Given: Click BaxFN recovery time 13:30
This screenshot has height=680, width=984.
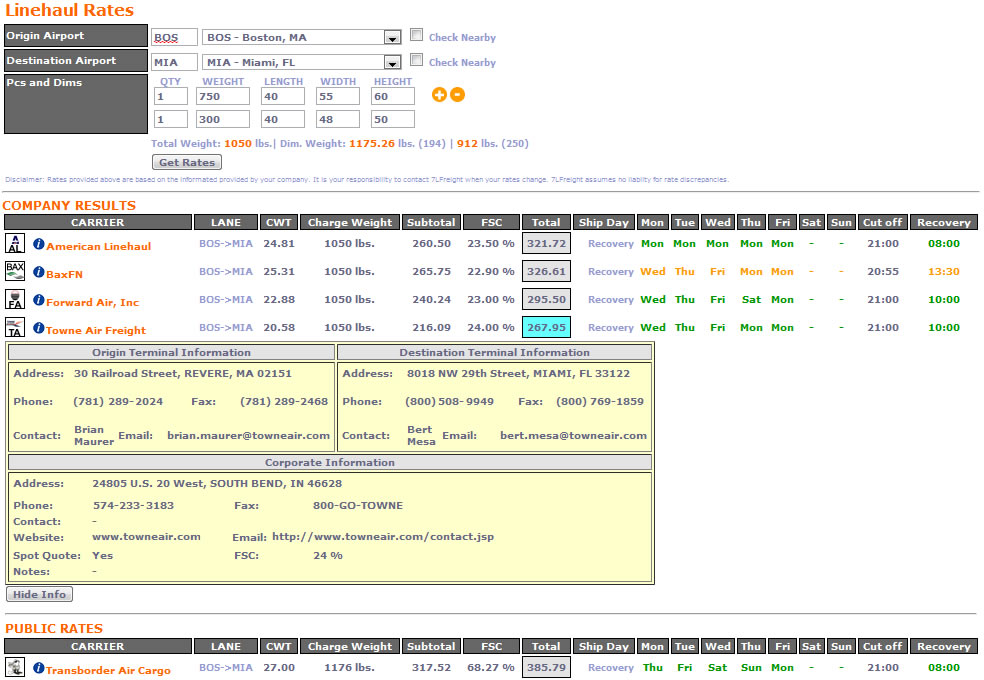Looking at the screenshot, I should [x=944, y=272].
